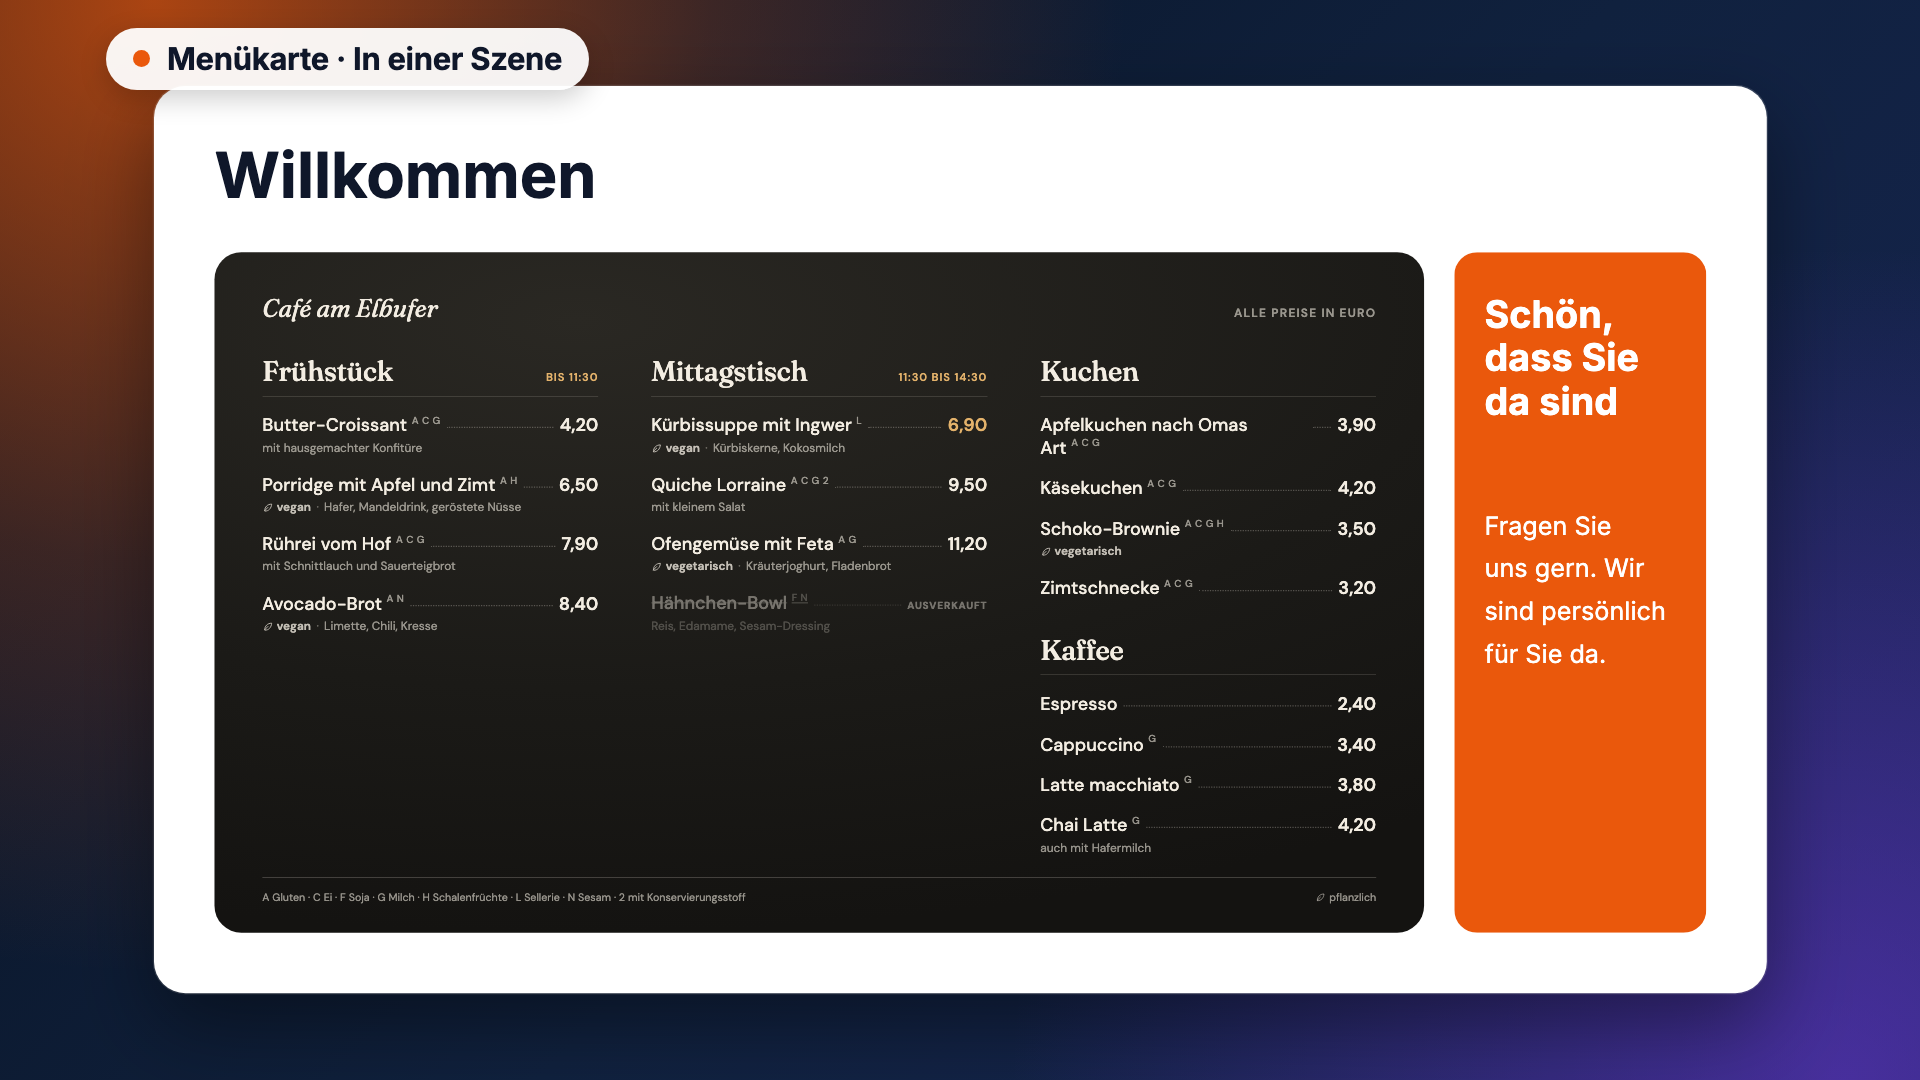Viewport: 1920px width, 1080px height.
Task: Click the price 4,20 for Käsekuchen
Action: click(1356, 488)
